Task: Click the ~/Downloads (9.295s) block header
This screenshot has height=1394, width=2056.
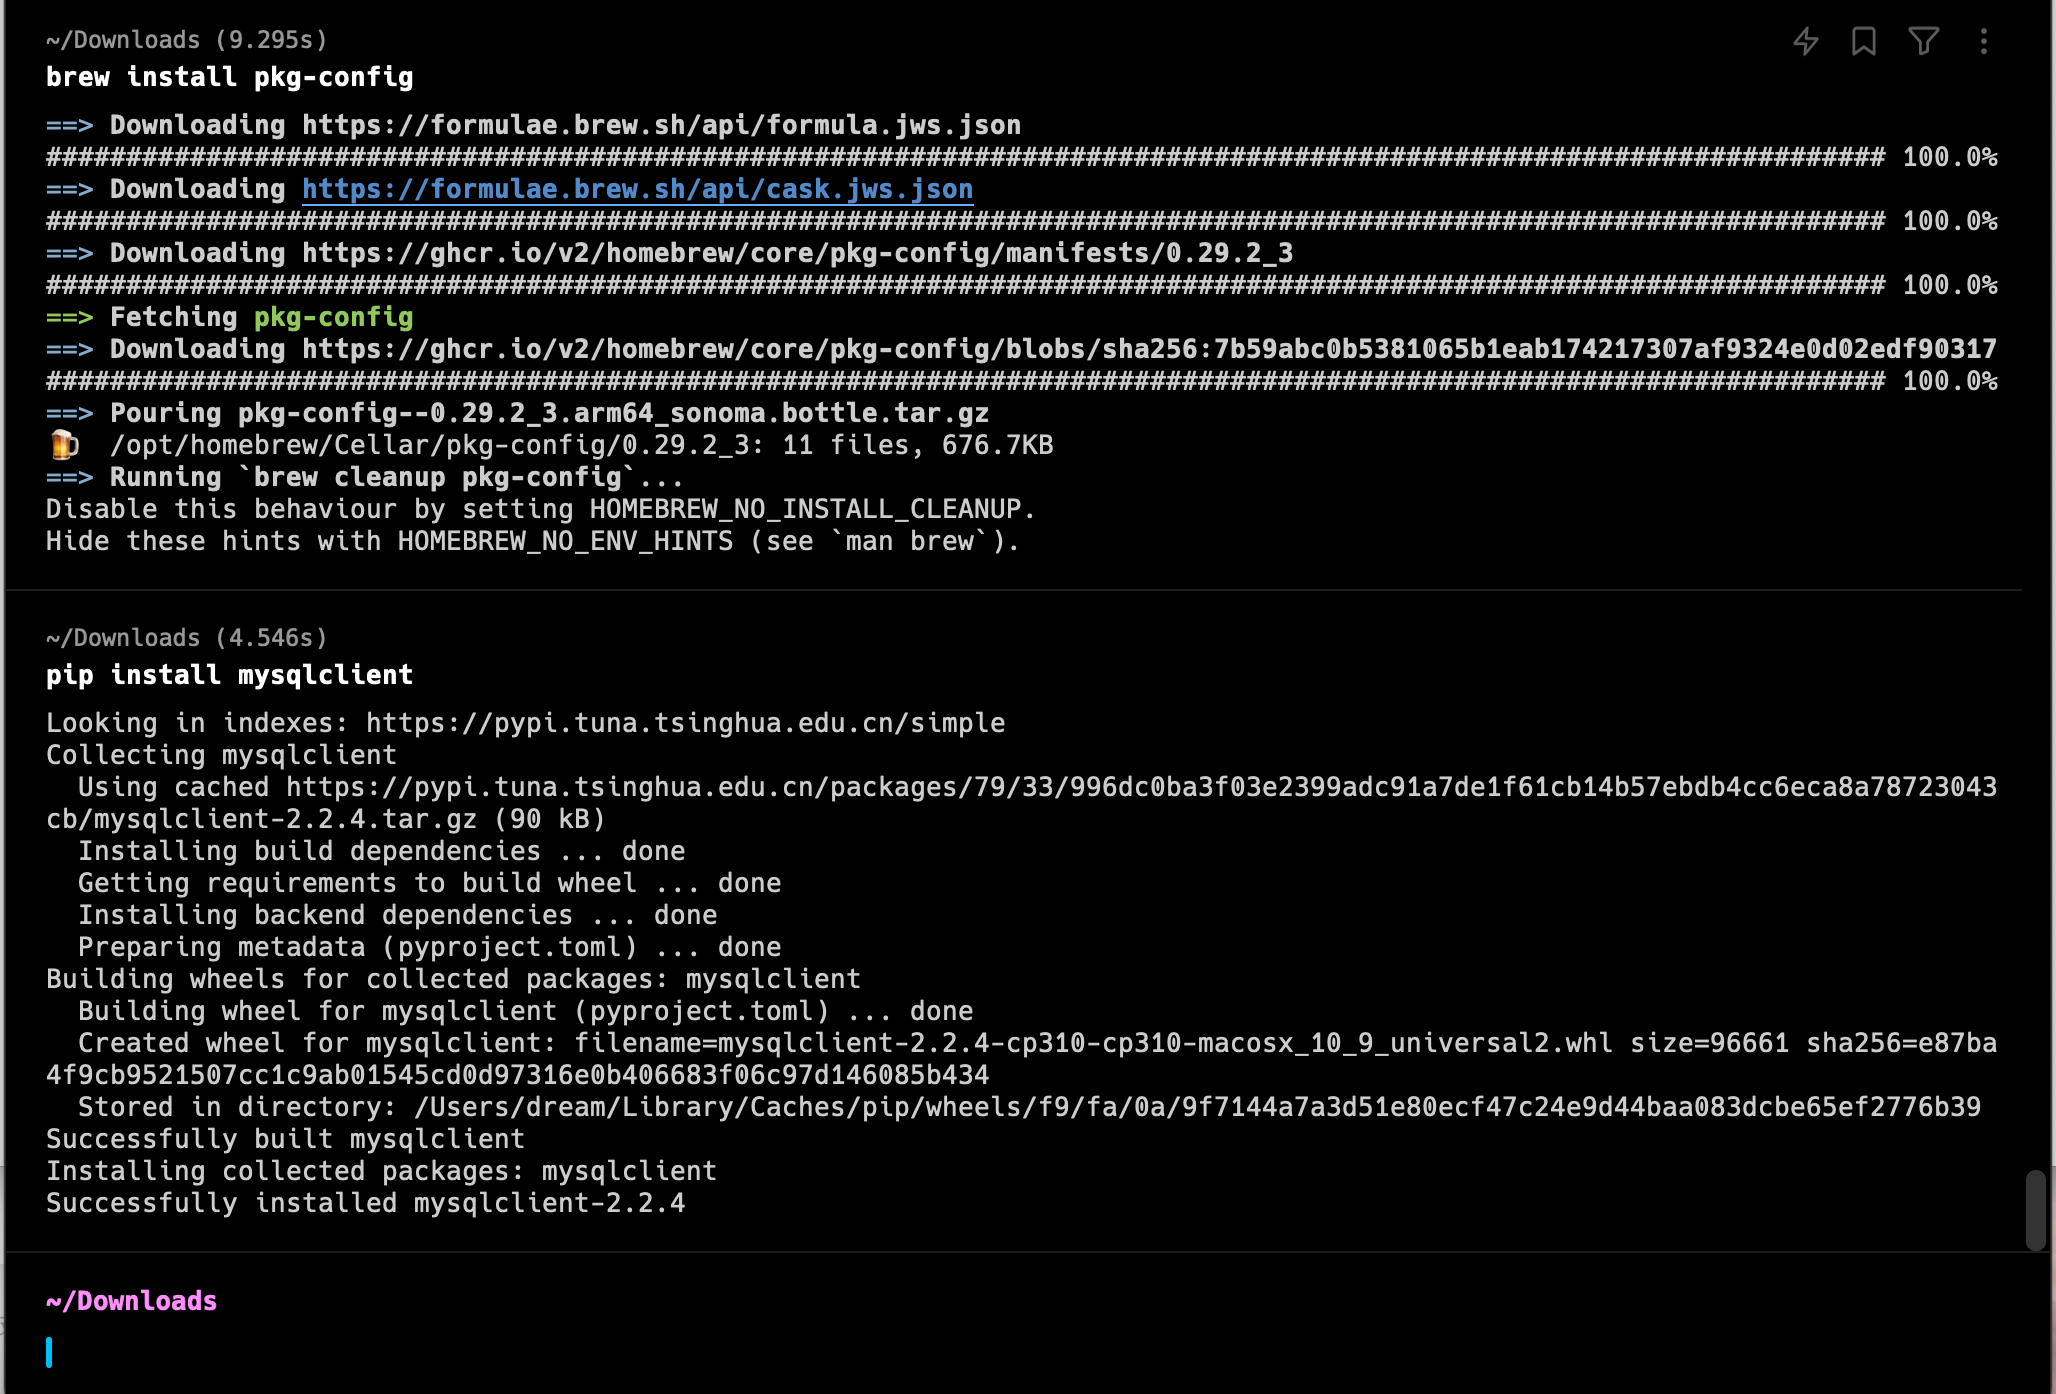Action: tap(187, 40)
